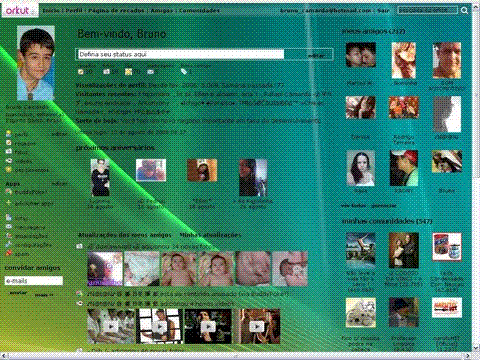Click the plus icon to add apps
Viewport: 480px width, 360px height.
click(9, 203)
